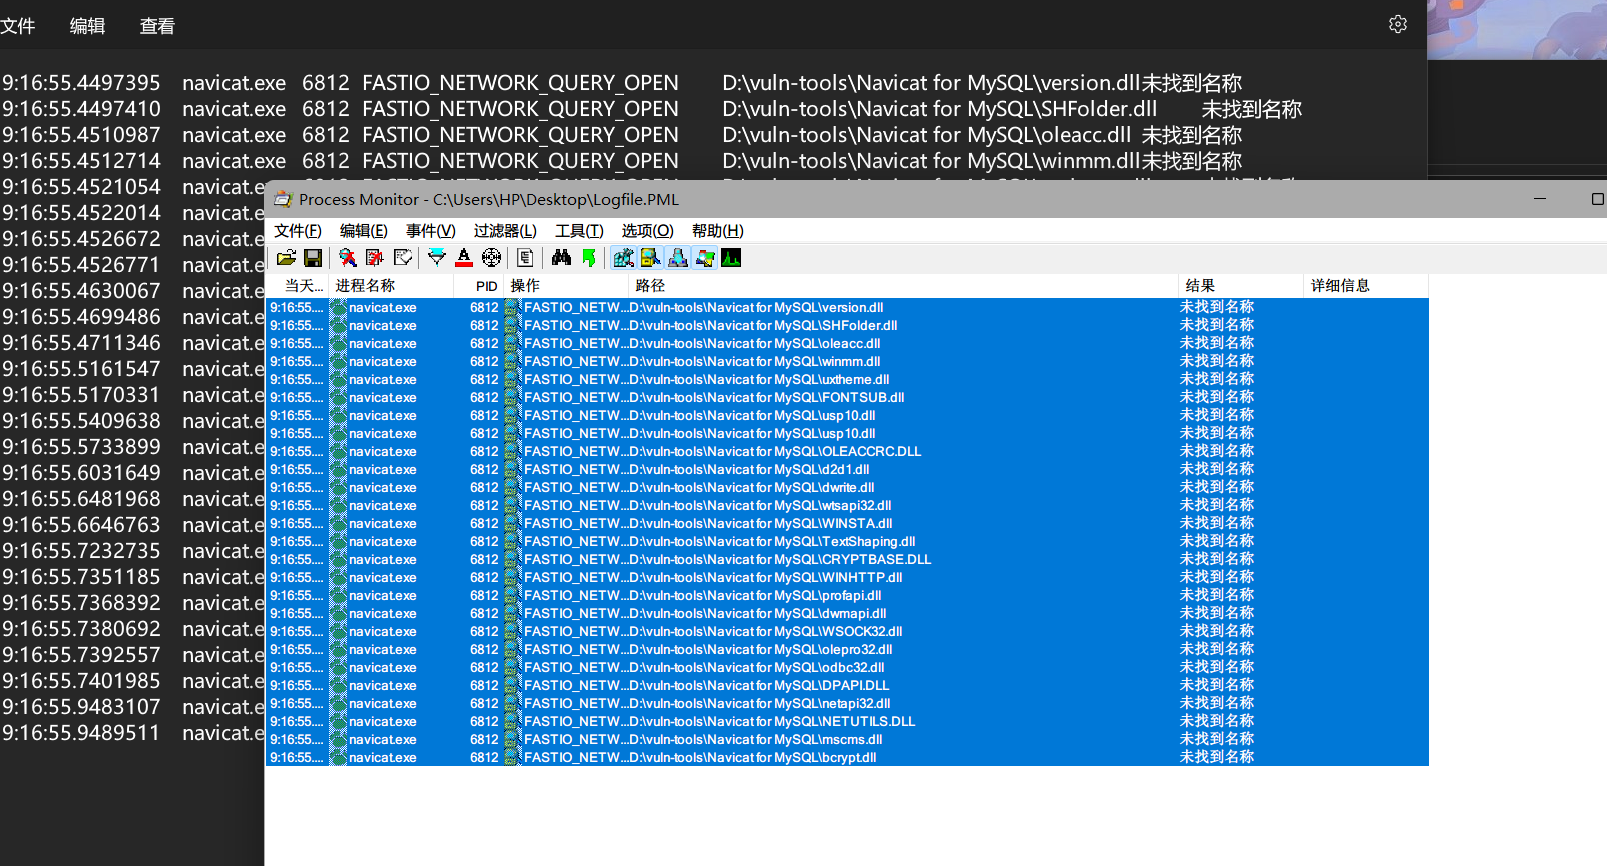1607x866 pixels.
Task: Select the FONTSUB.dll event row
Action: pos(847,397)
